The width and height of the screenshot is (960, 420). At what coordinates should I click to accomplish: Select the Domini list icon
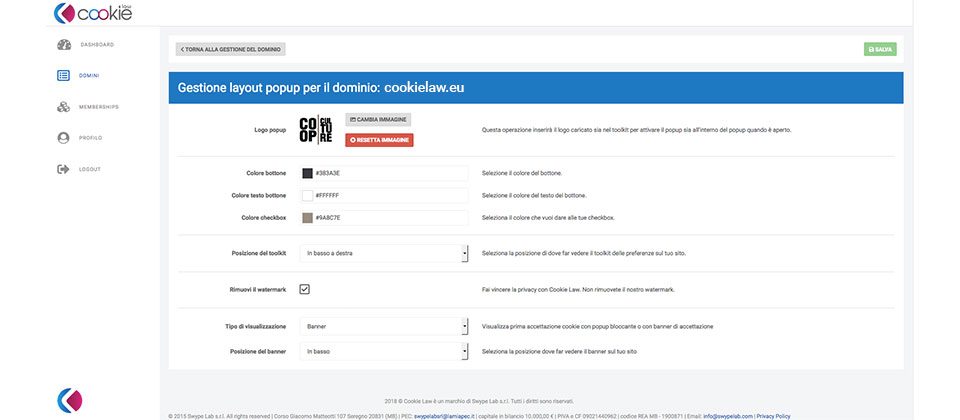coord(63,76)
